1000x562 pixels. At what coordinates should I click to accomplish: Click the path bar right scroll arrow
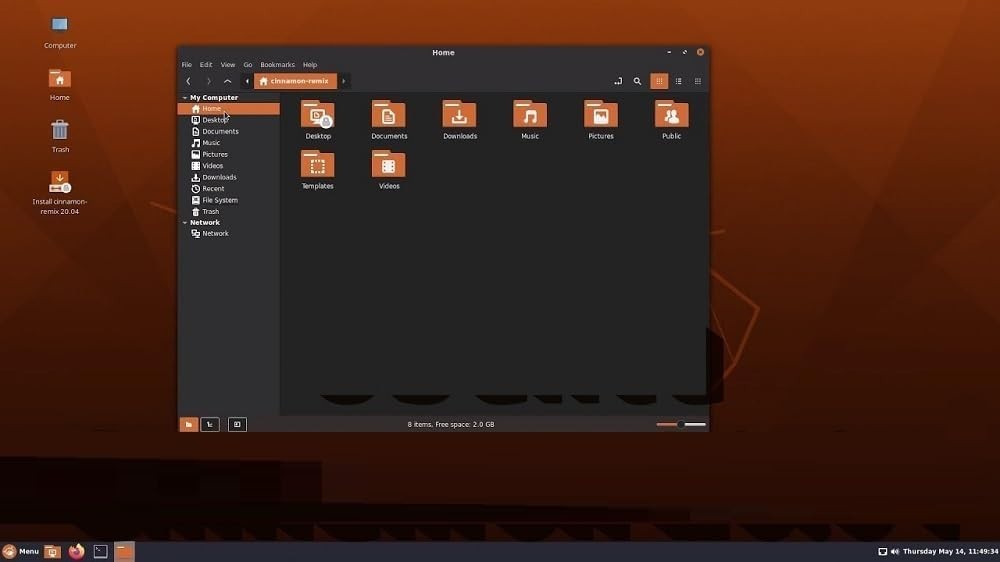(x=344, y=81)
